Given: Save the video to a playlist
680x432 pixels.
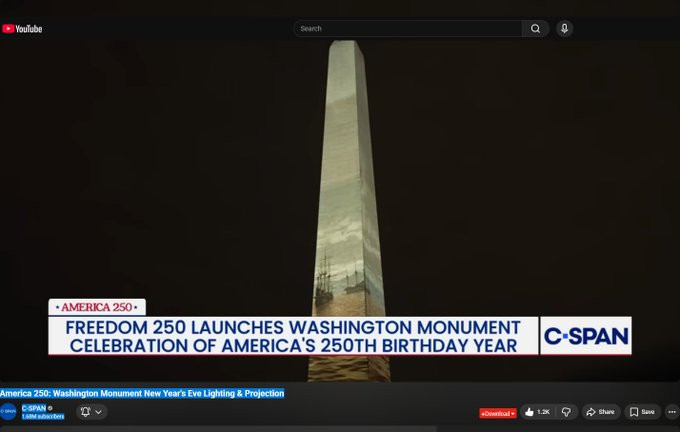Looking at the screenshot, I should coord(642,412).
